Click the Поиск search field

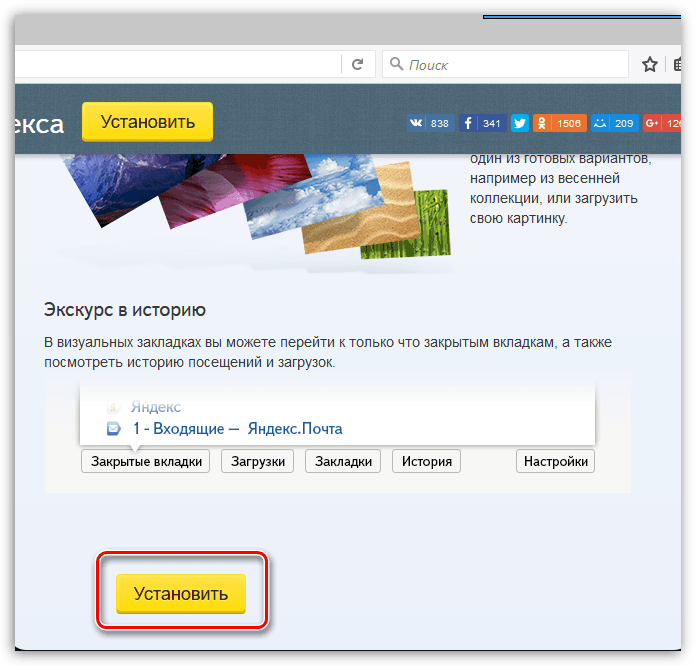(505, 64)
